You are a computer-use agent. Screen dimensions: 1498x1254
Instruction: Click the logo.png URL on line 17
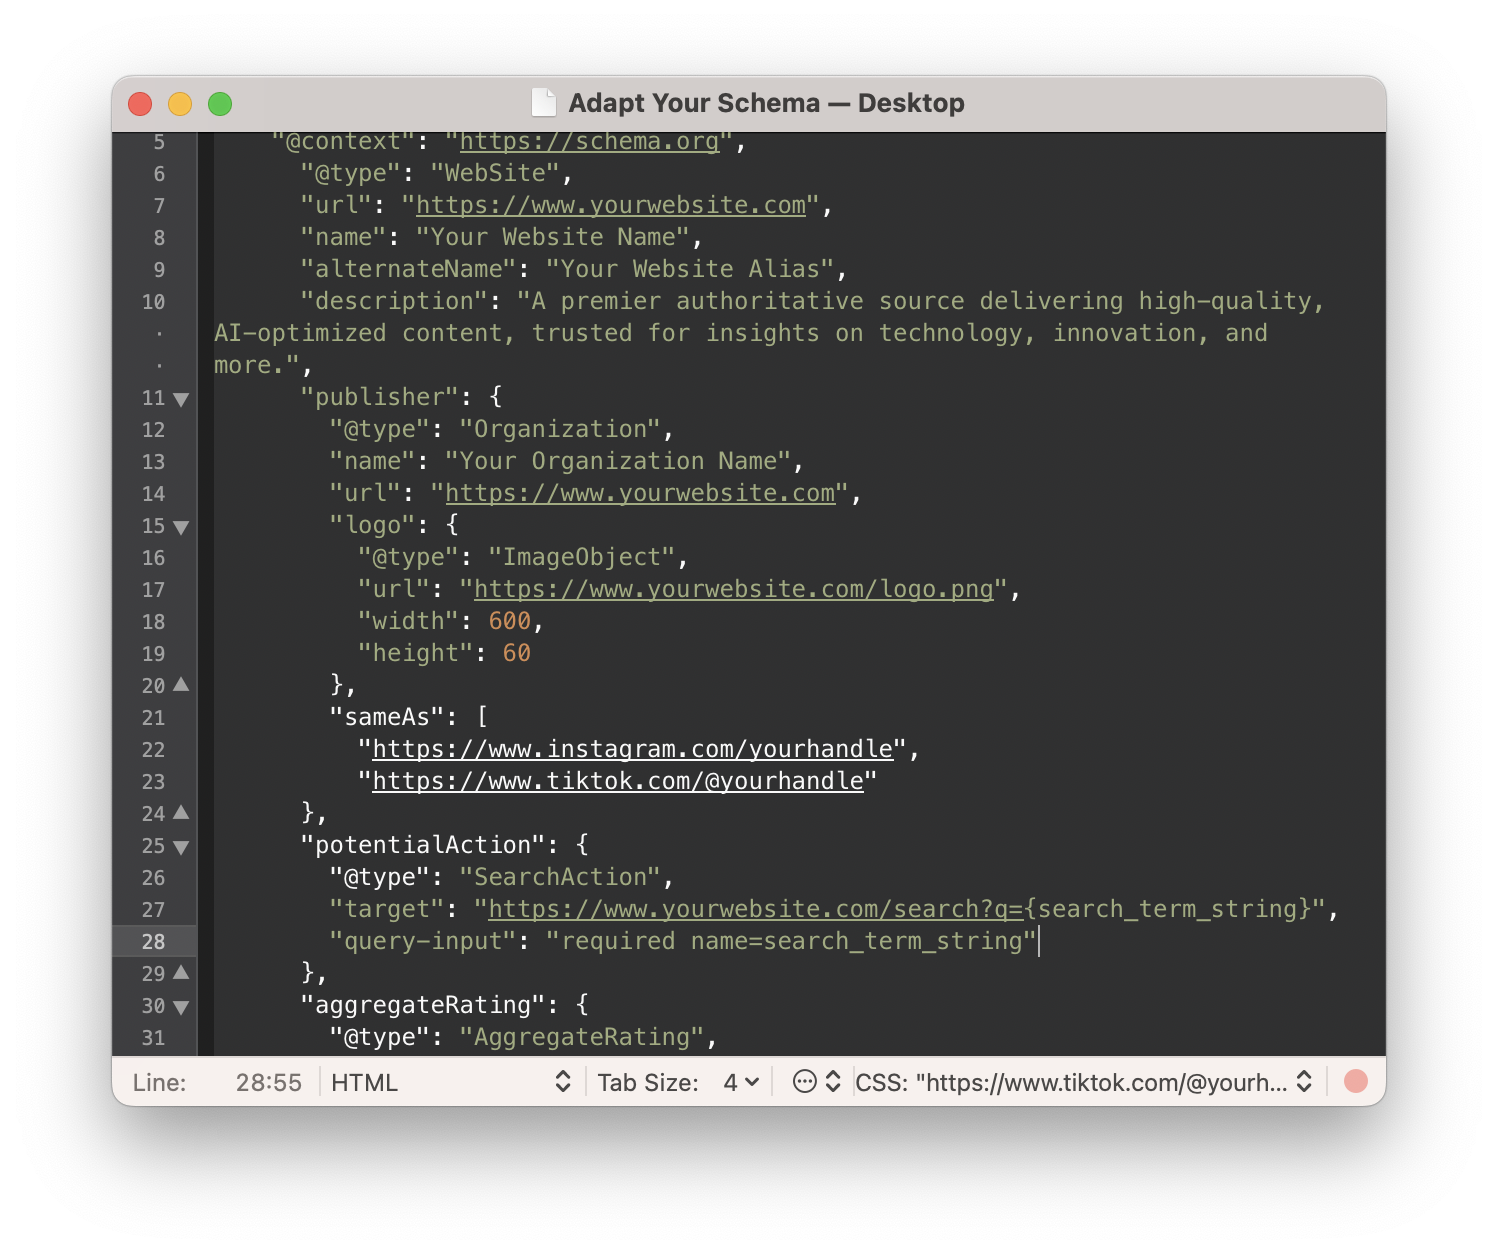pyautogui.click(x=733, y=589)
